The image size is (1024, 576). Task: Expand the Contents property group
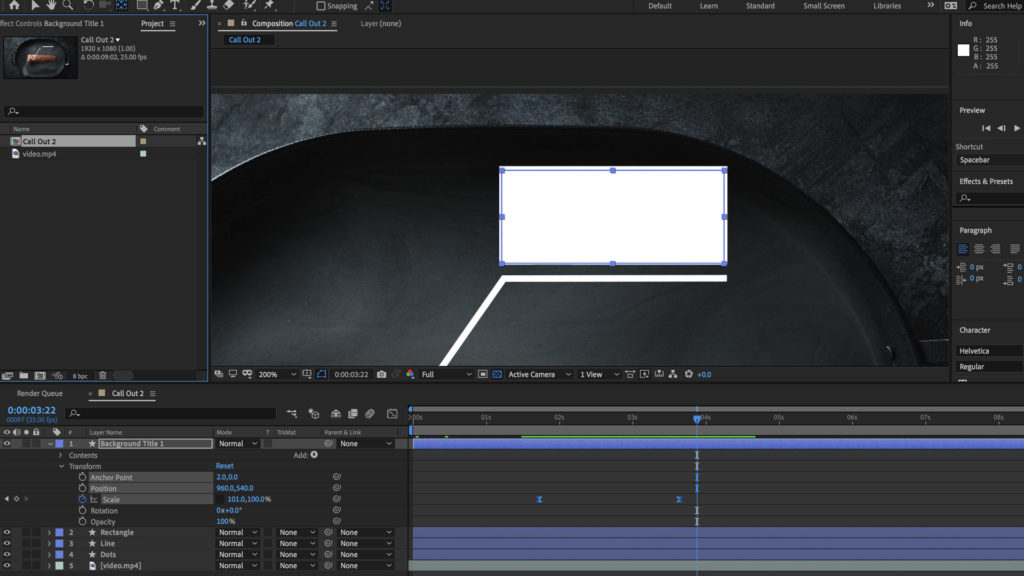tap(62, 455)
